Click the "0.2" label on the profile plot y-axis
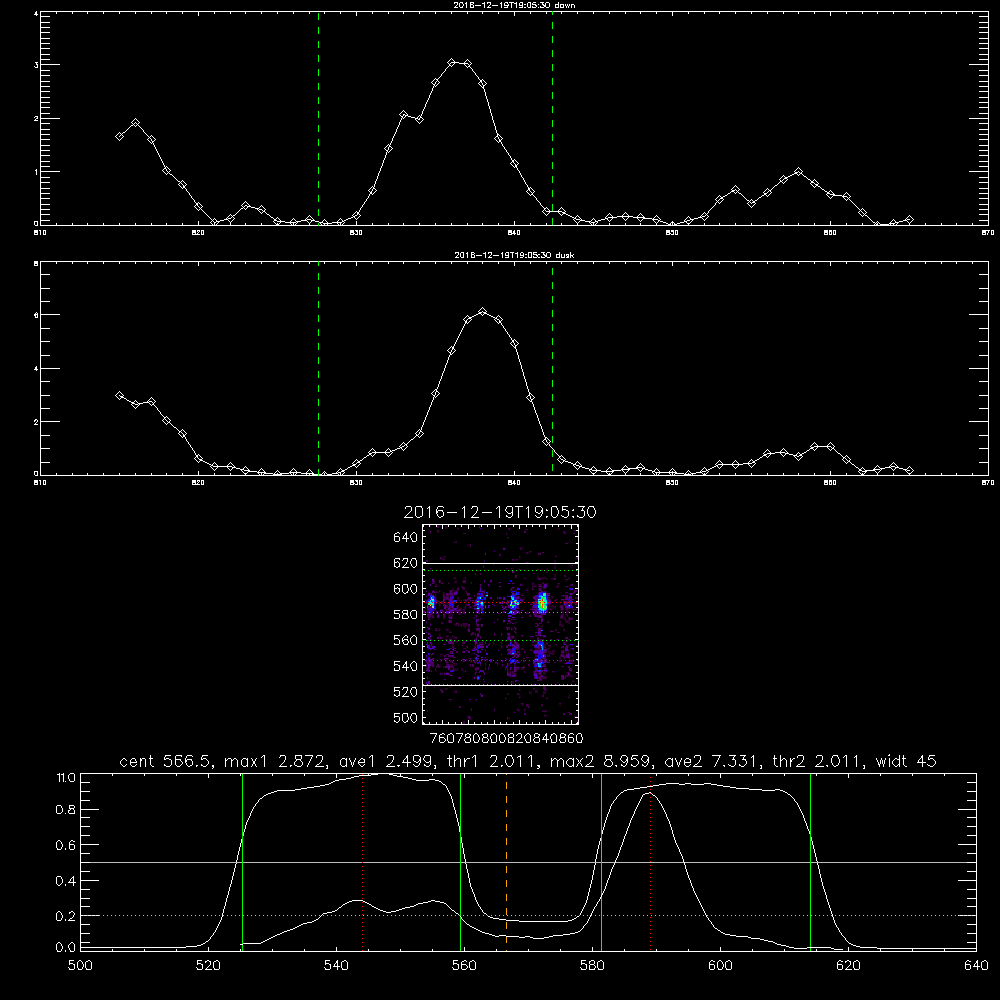 (66, 916)
